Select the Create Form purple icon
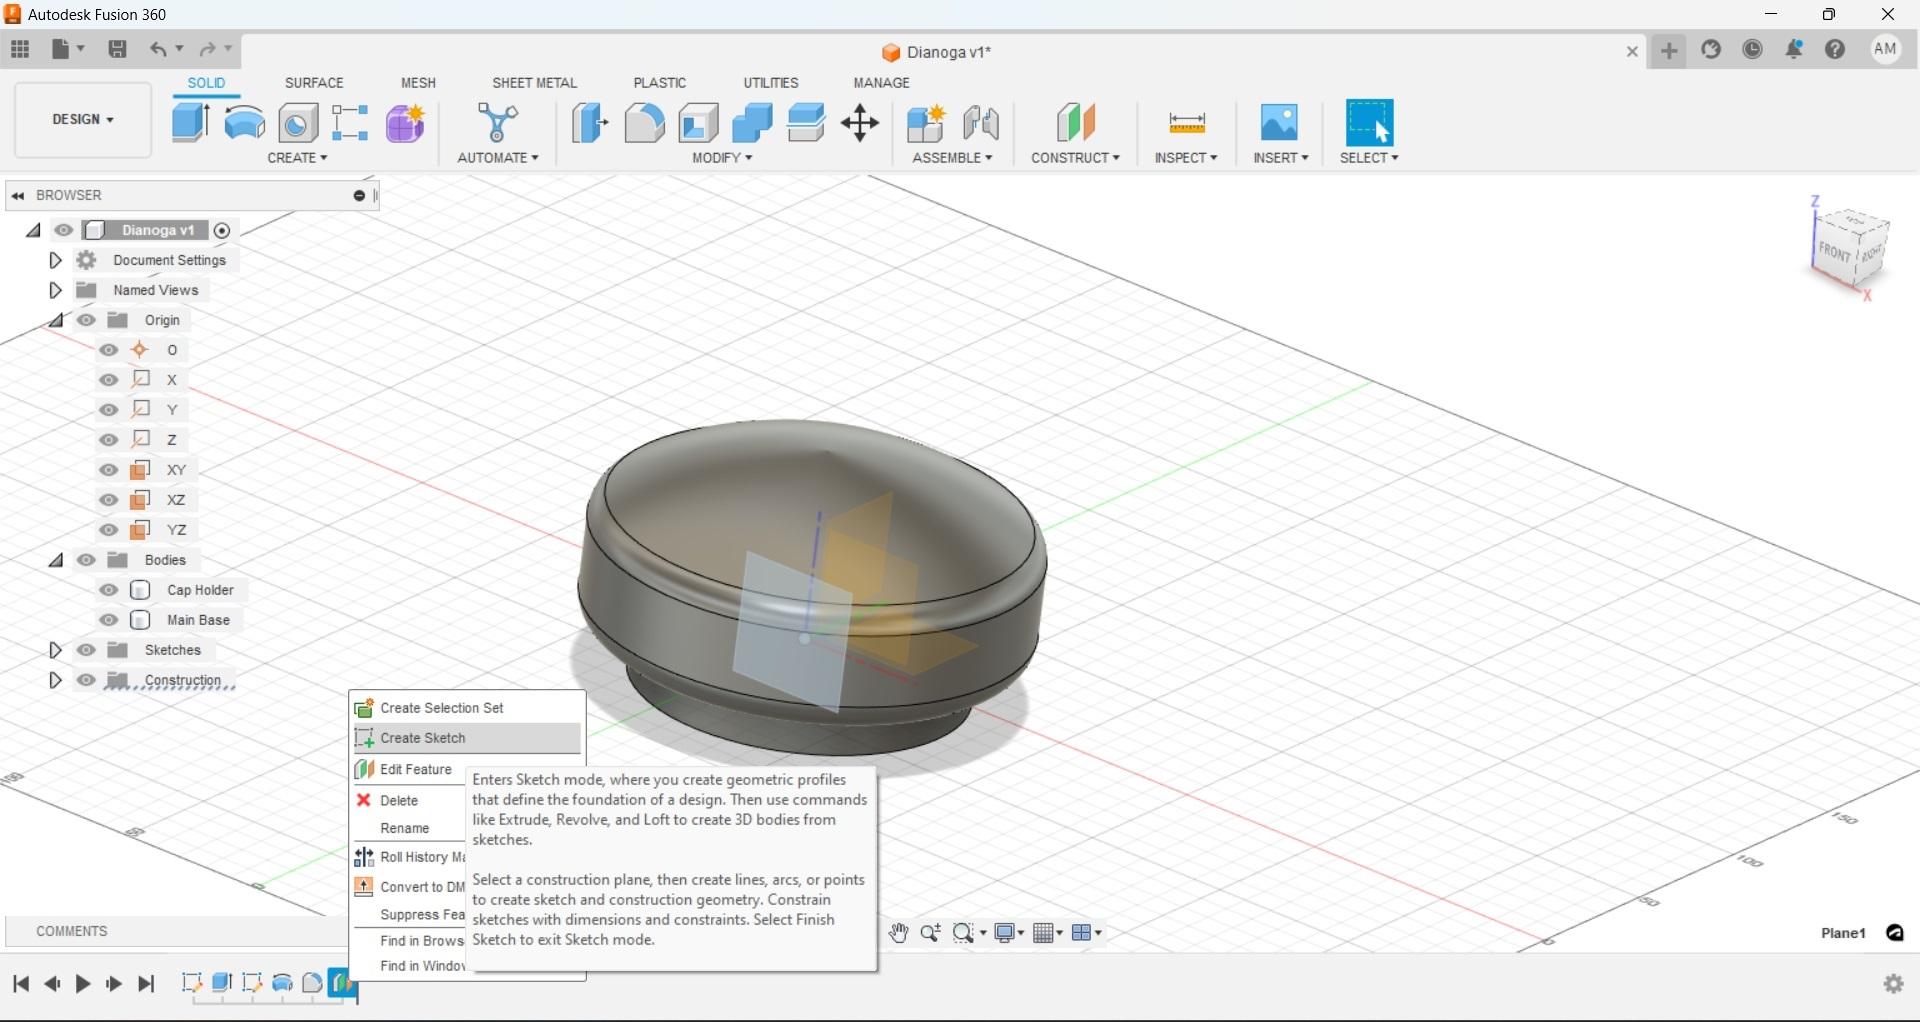 pyautogui.click(x=405, y=123)
